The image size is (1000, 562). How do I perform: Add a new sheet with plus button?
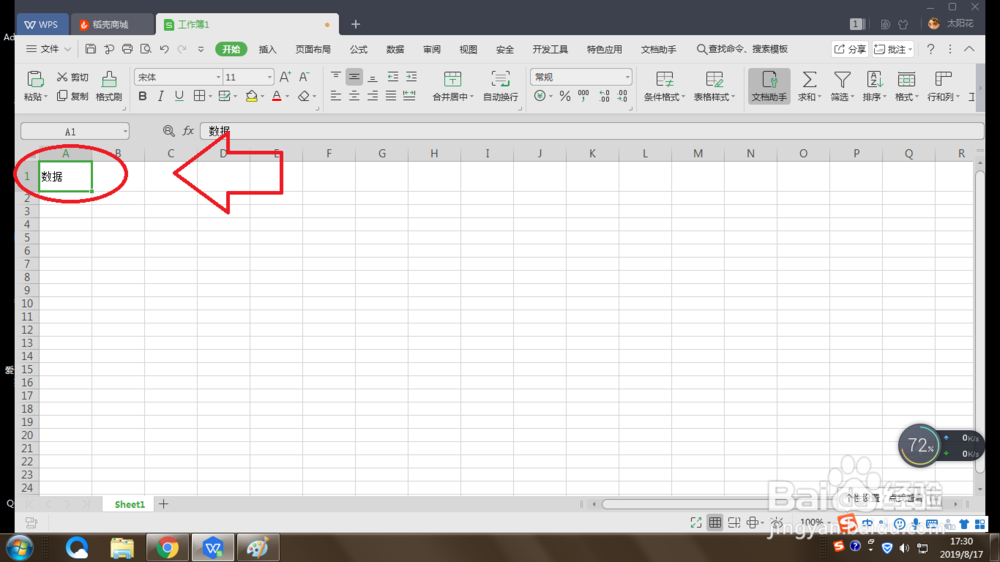point(164,504)
